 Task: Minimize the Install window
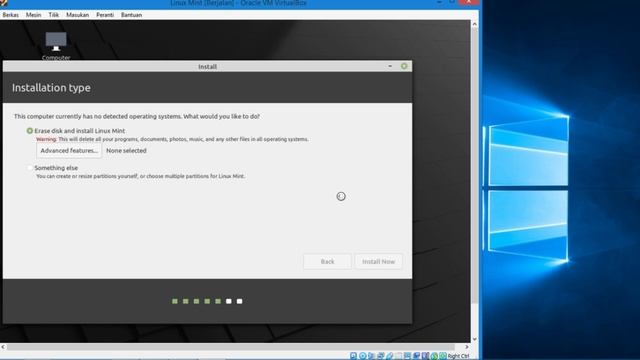click(x=390, y=66)
